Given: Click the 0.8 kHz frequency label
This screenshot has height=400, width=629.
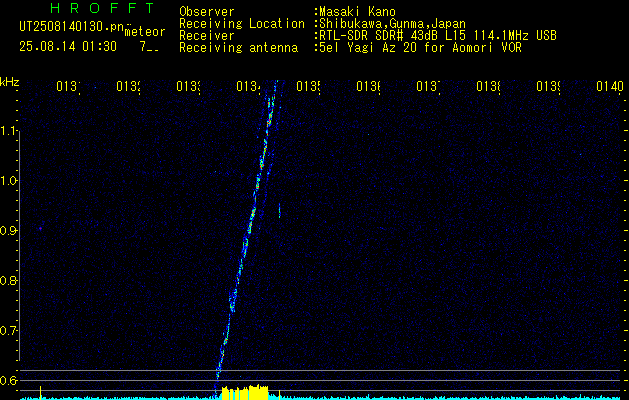Looking at the screenshot, I should click(8, 280).
